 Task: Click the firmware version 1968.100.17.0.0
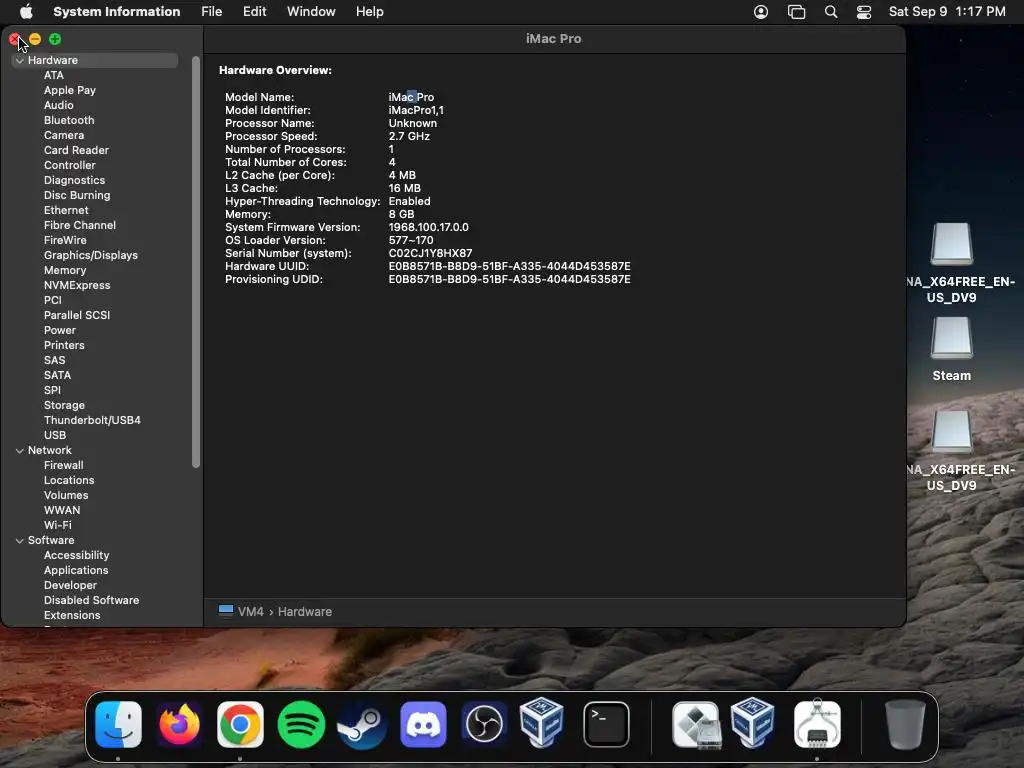click(428, 227)
